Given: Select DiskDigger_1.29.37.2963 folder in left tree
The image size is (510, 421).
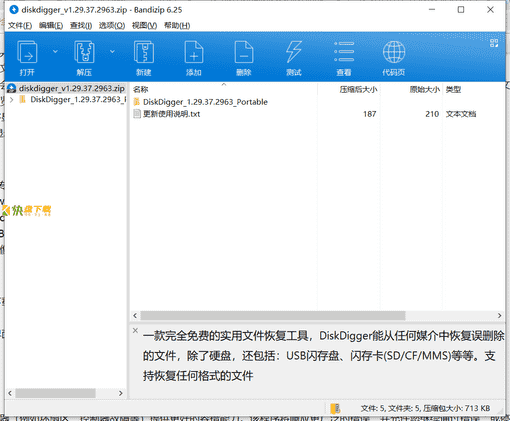Looking at the screenshot, I should (78, 99).
